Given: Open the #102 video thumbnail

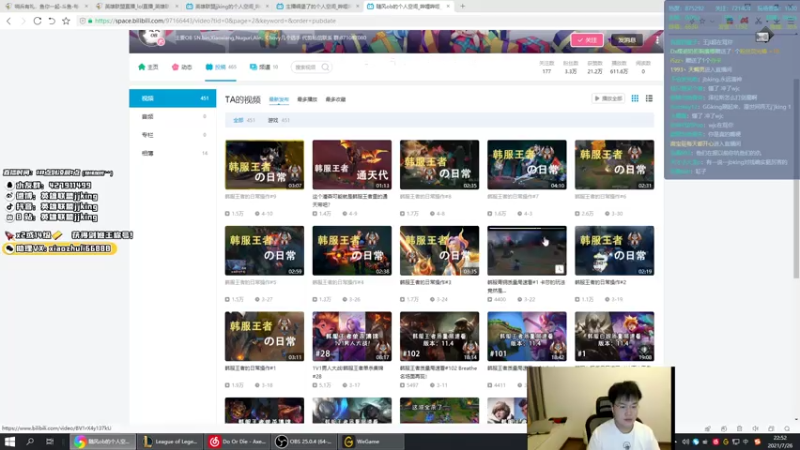Looking at the screenshot, I should 439,336.
